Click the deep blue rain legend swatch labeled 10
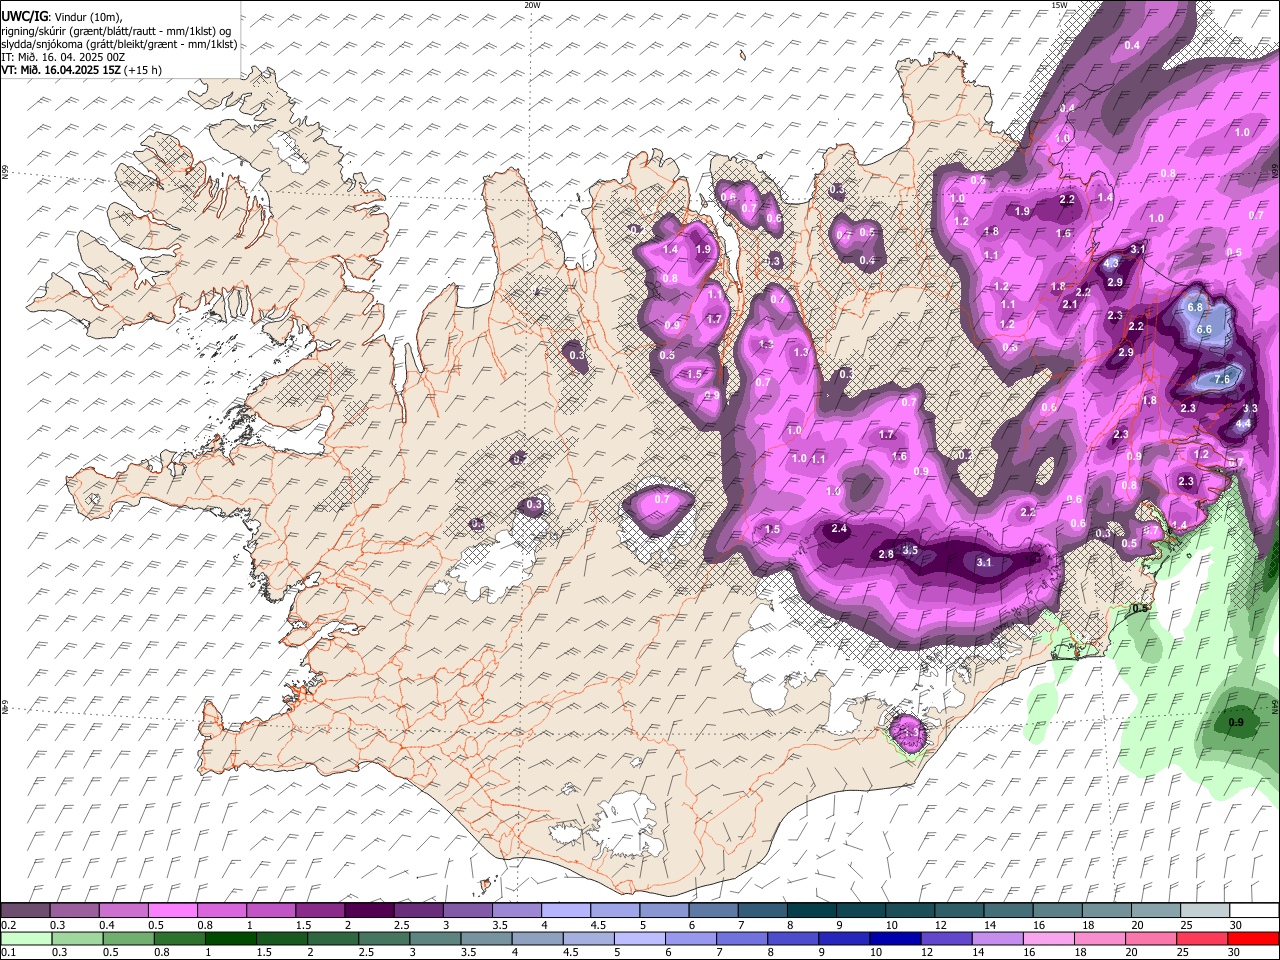Viewport: 1280px width, 960px height. click(894, 939)
